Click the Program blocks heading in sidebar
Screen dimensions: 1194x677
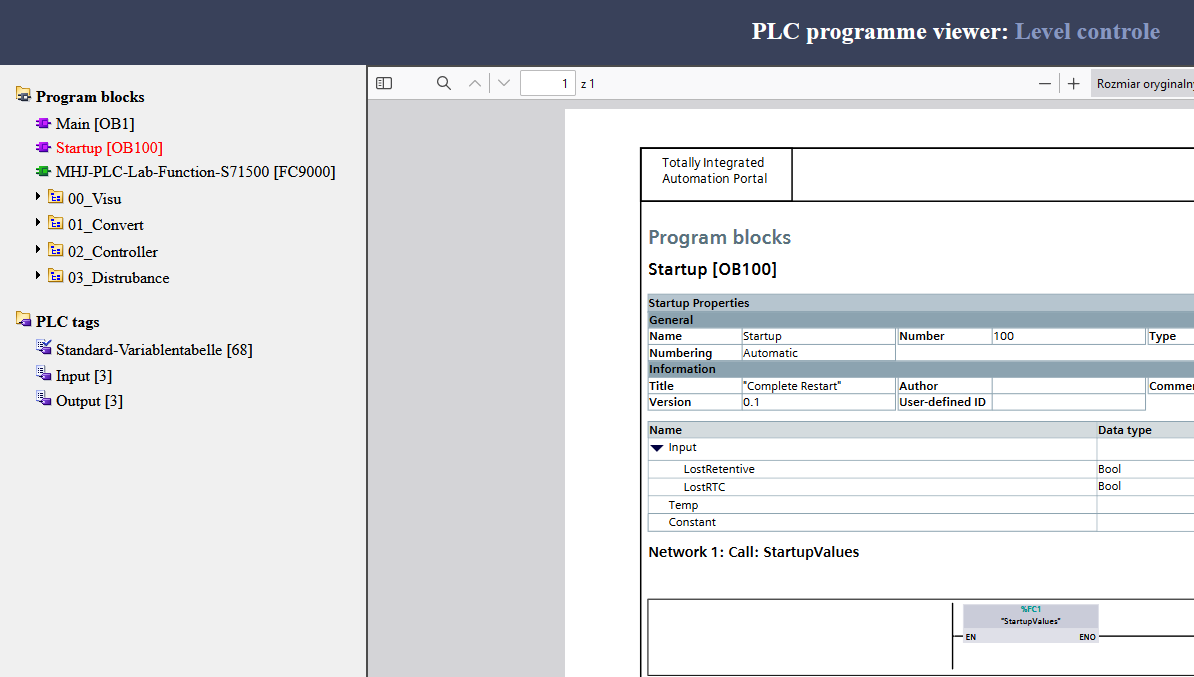pyautogui.click(x=90, y=97)
